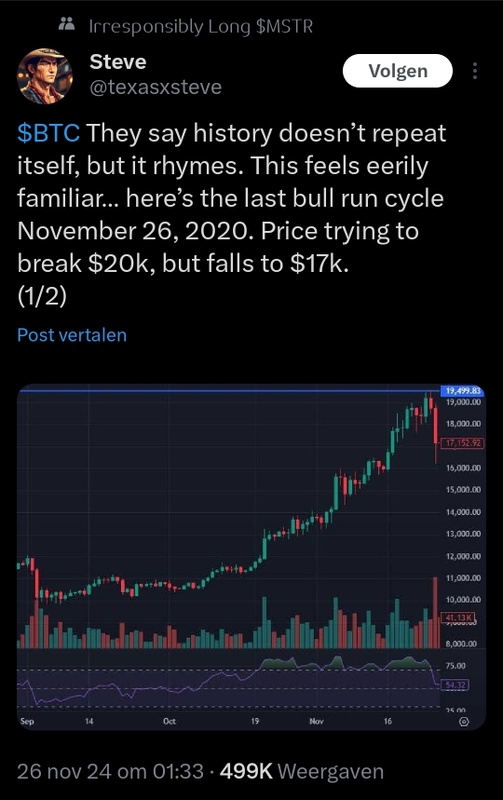This screenshot has width=503, height=800.
Task: Click the red 17,152.92 price label
Action: click(x=462, y=443)
